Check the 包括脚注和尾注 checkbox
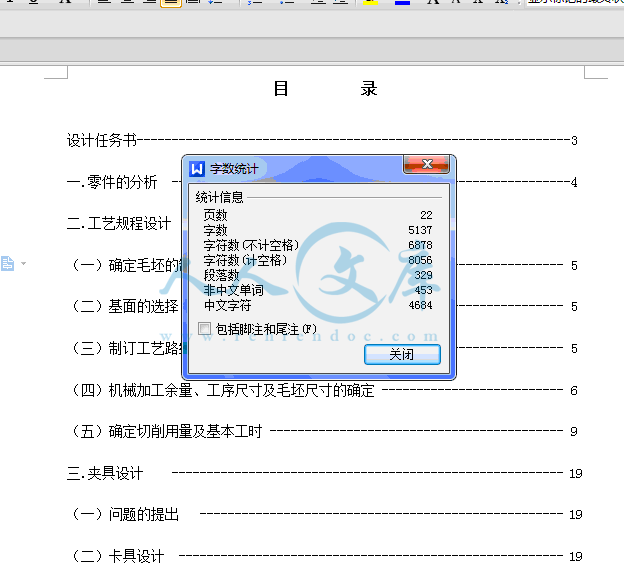This screenshot has height=586, width=624. (205, 329)
